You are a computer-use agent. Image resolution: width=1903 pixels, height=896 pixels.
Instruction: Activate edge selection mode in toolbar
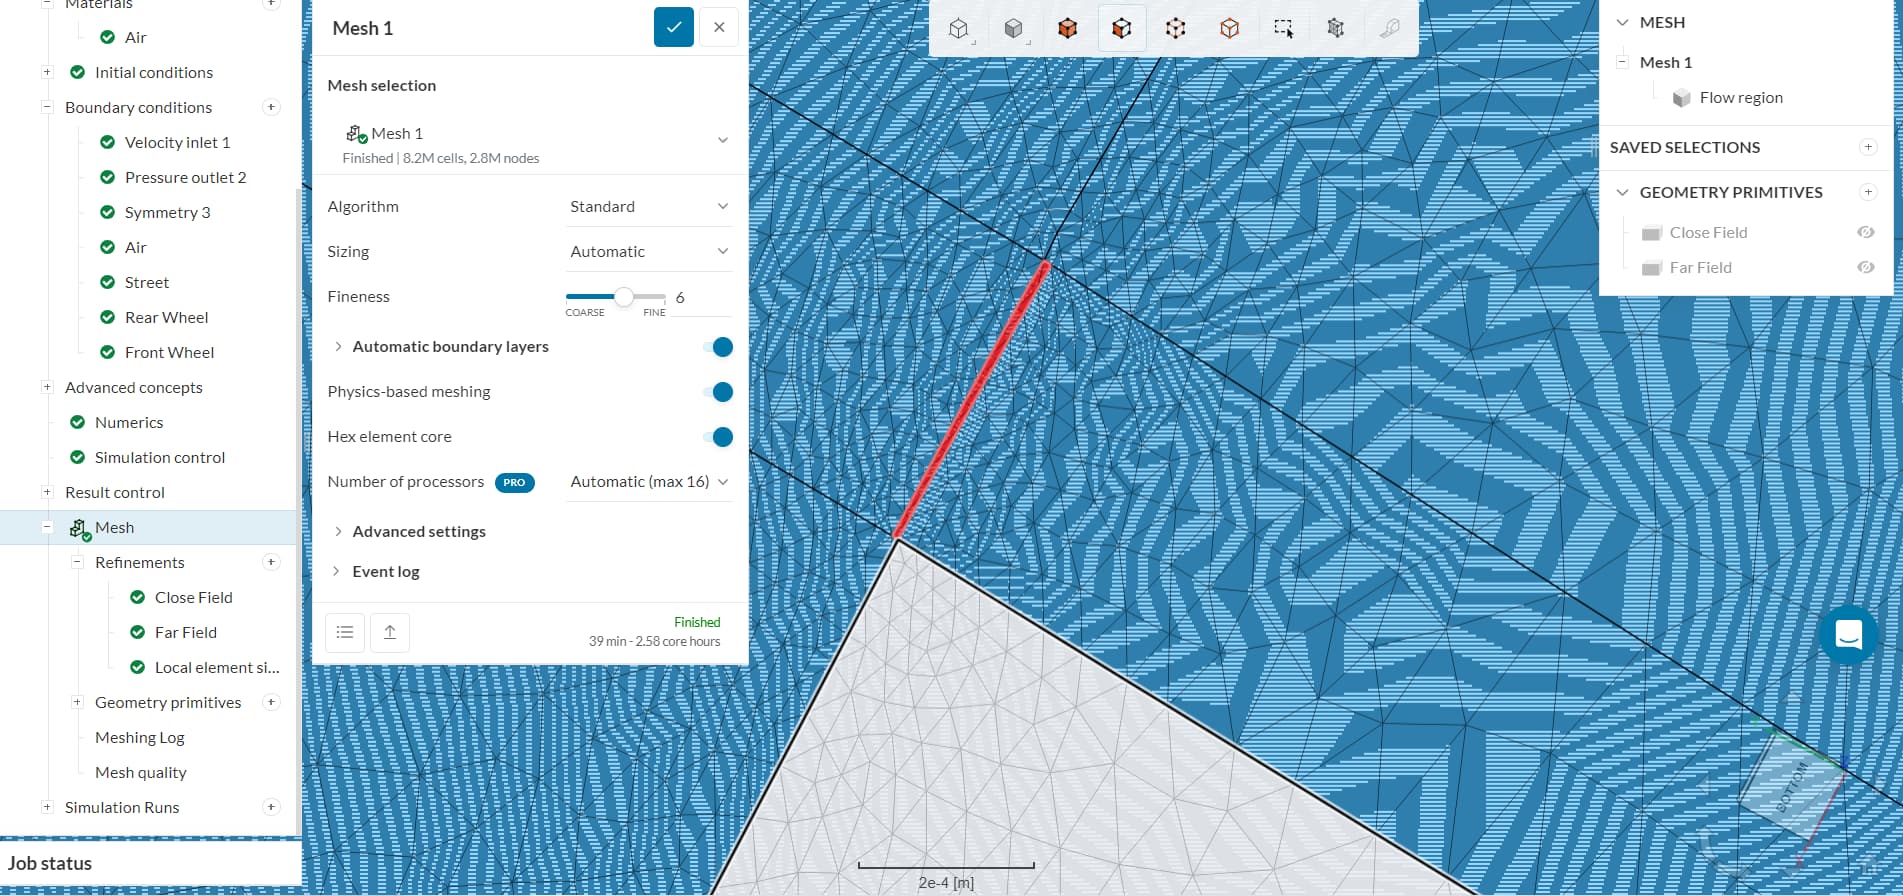point(1229,28)
